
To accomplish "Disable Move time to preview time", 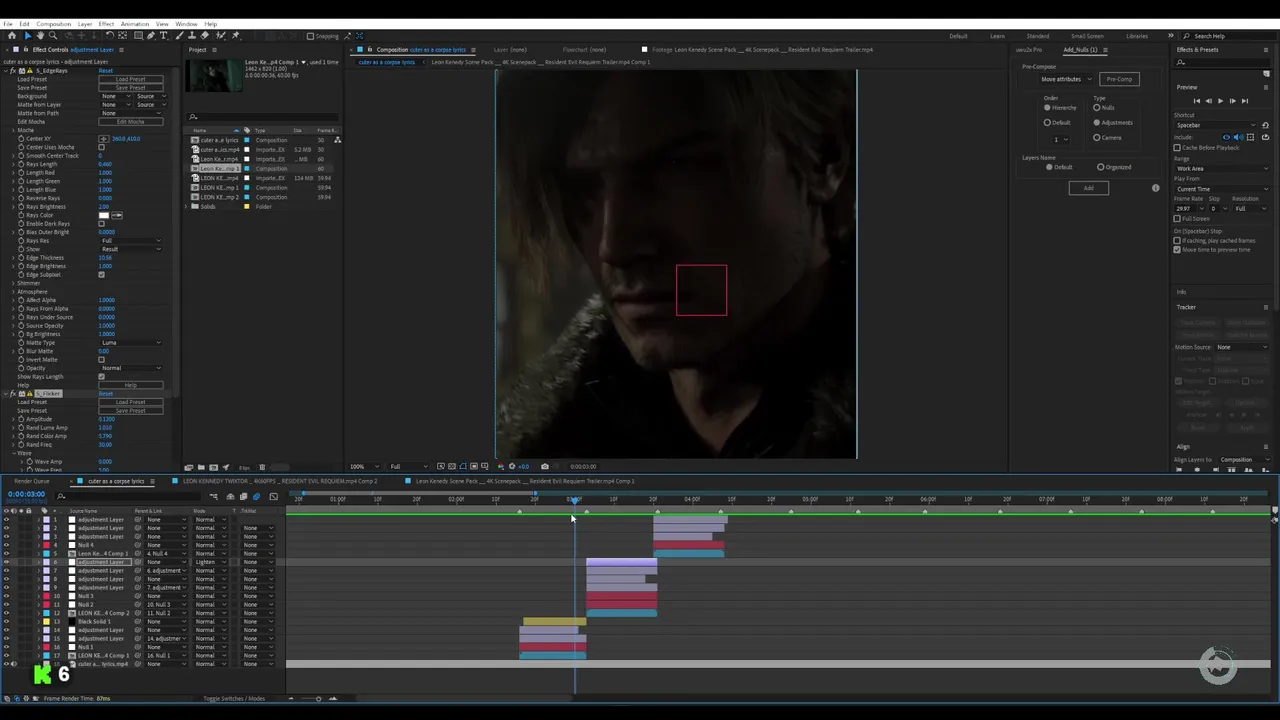I will pyautogui.click(x=1177, y=250).
